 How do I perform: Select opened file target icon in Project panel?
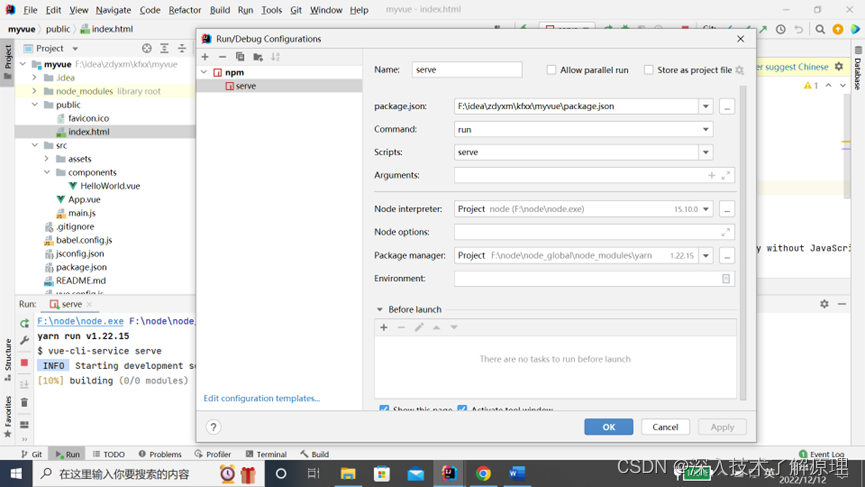pos(147,49)
